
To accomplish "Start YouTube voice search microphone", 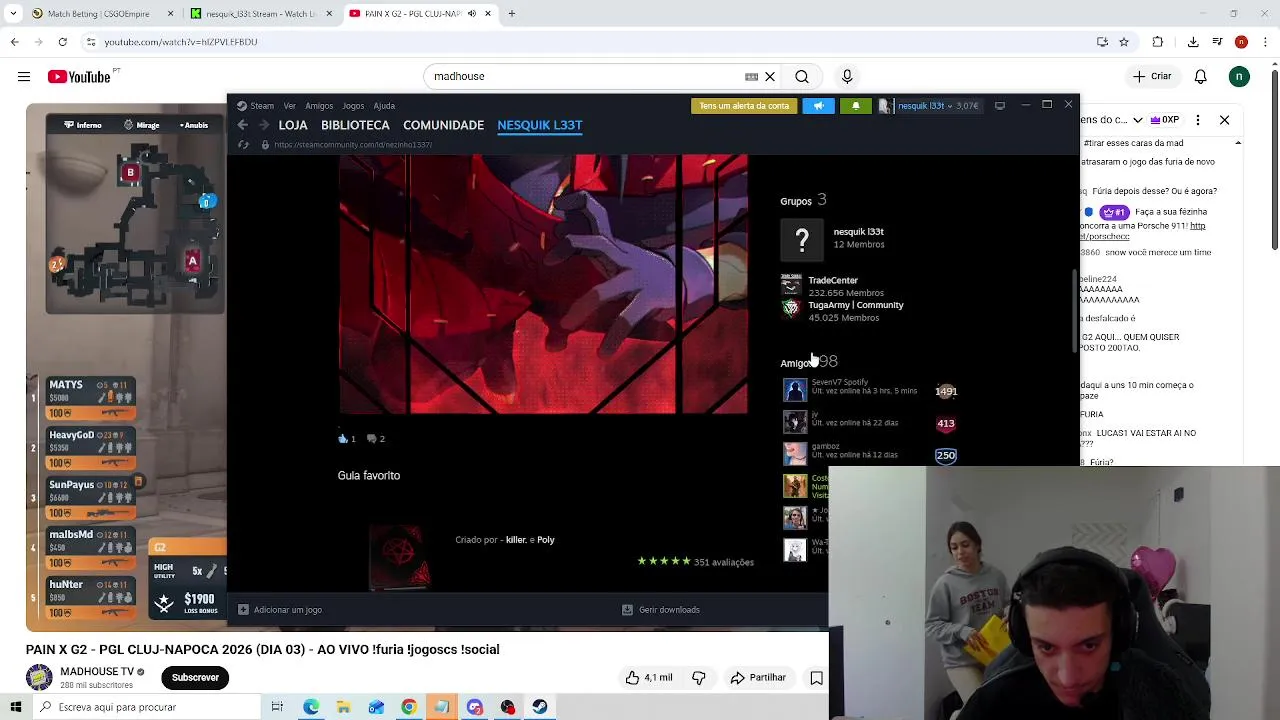I will (847, 77).
